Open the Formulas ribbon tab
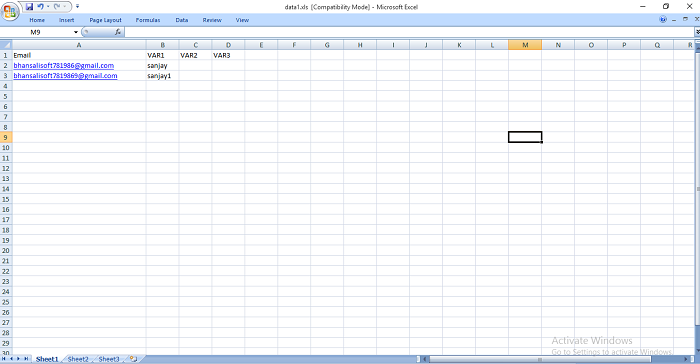Screen dimensions: 700x364 pyautogui.click(x=148, y=20)
